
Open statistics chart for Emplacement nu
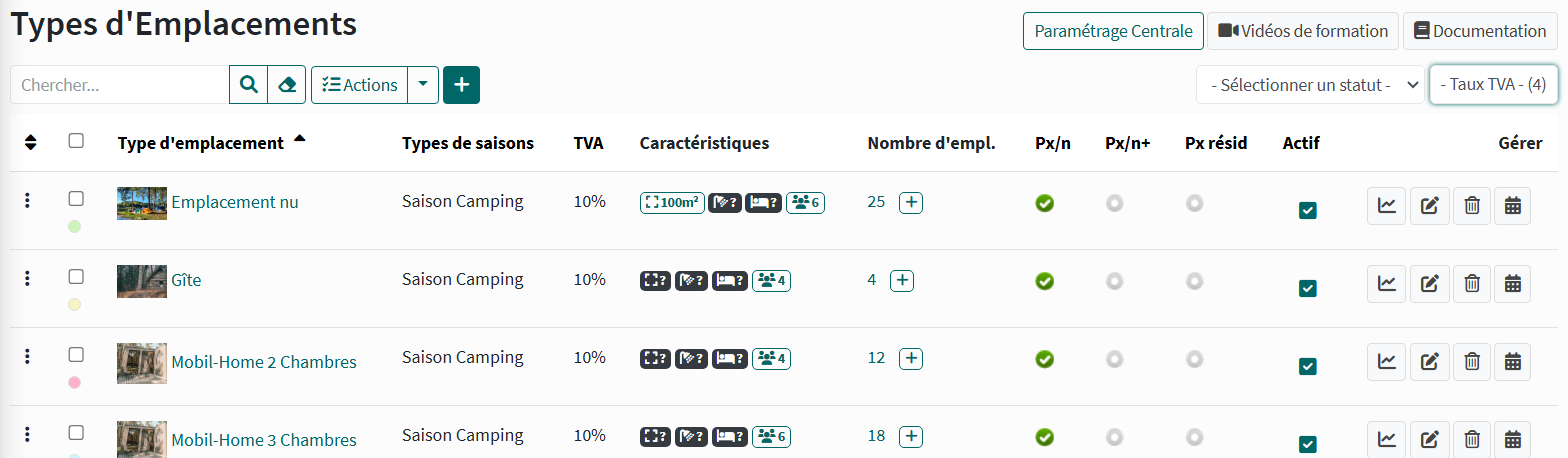pos(1386,206)
